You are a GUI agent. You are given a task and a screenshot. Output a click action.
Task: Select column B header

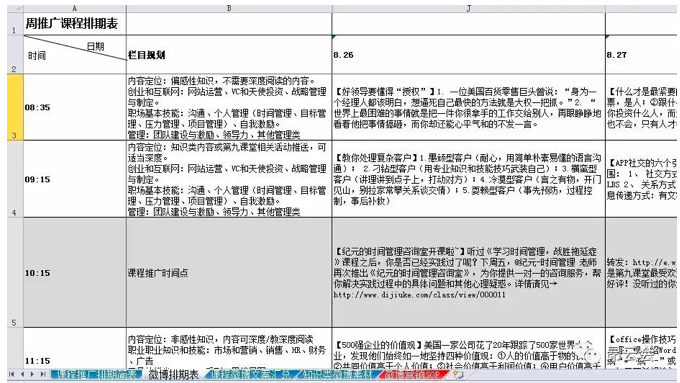click(x=229, y=8)
